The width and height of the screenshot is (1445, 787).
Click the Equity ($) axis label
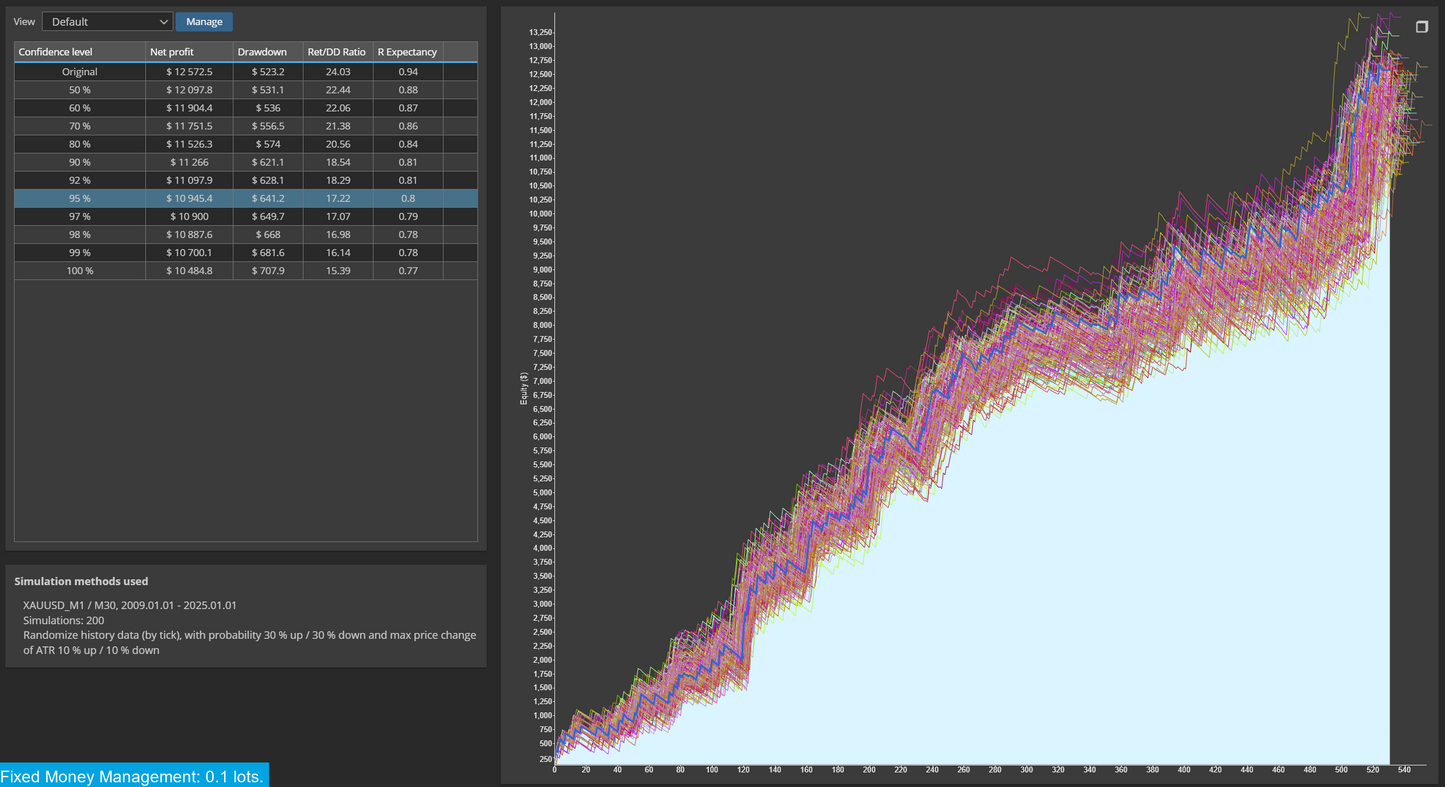click(x=524, y=389)
